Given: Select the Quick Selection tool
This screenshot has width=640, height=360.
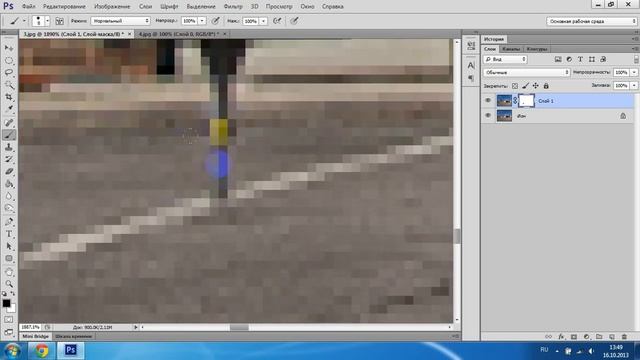Looking at the screenshot, I should [x=9, y=85].
